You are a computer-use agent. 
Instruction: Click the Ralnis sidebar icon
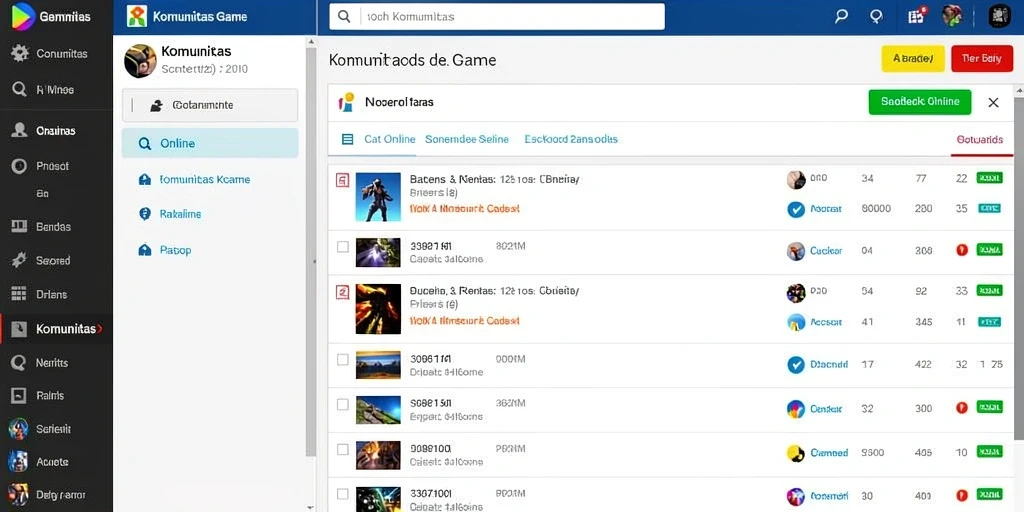point(19,395)
